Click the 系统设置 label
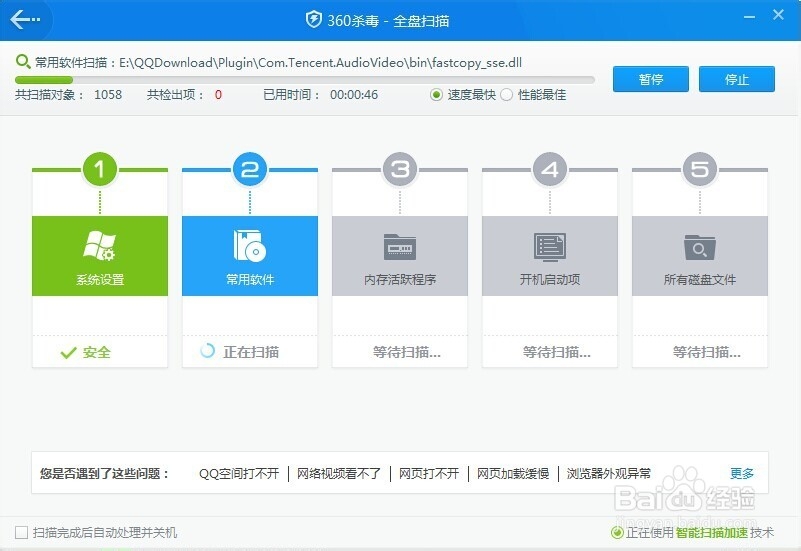Image resolution: width=801 pixels, height=551 pixels. tap(100, 280)
